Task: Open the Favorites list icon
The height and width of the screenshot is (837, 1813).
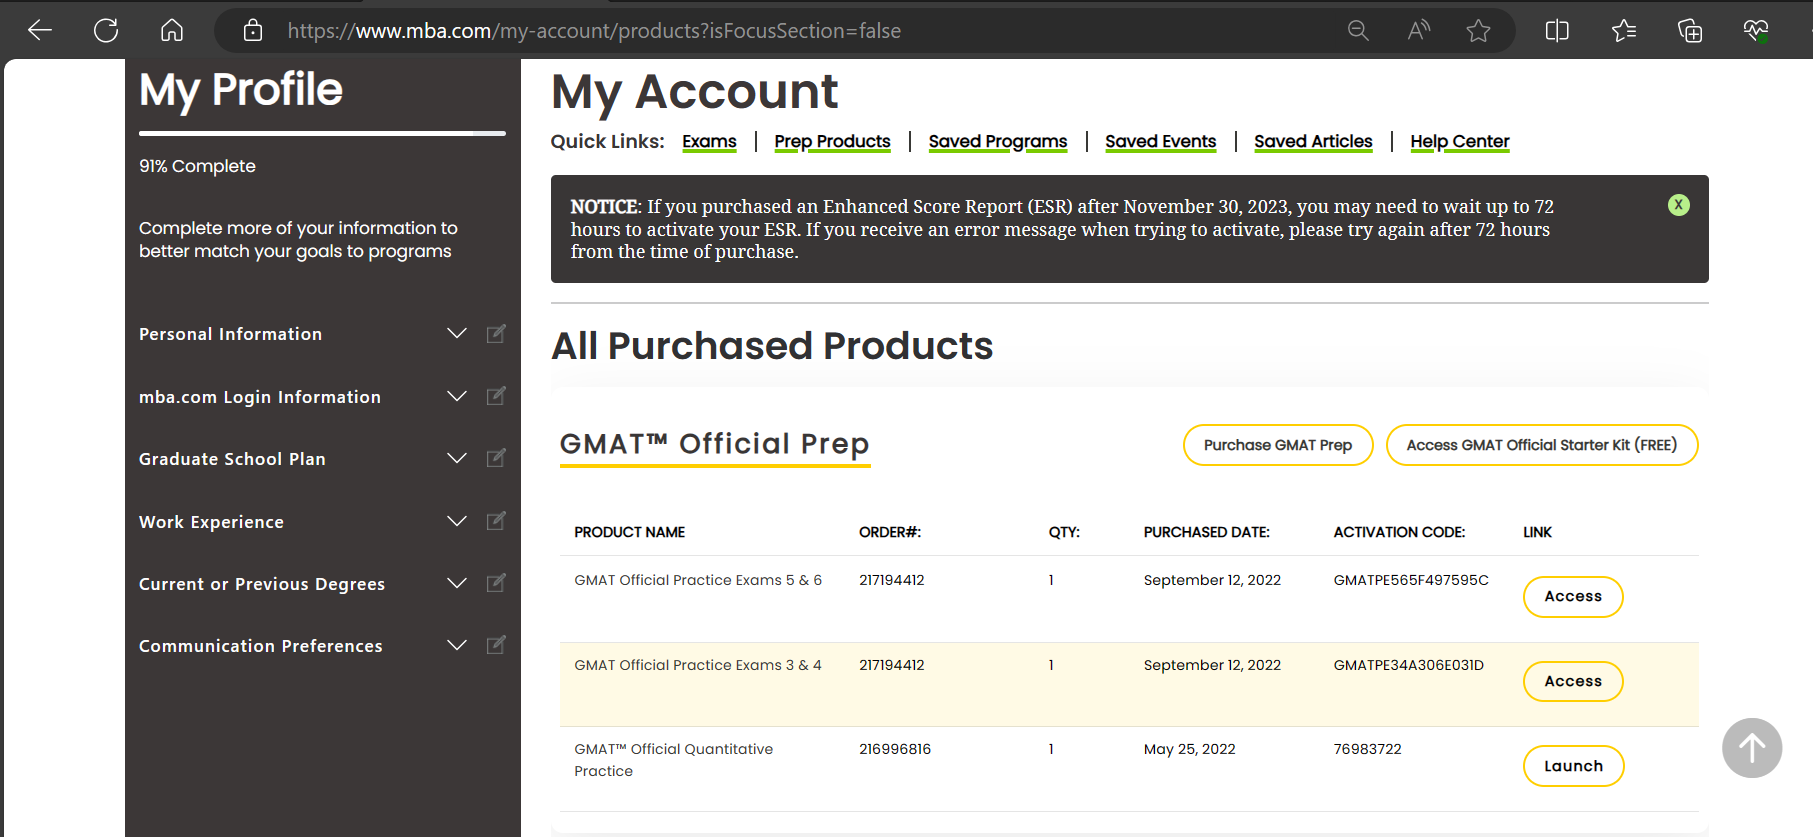Action: pyautogui.click(x=1624, y=31)
